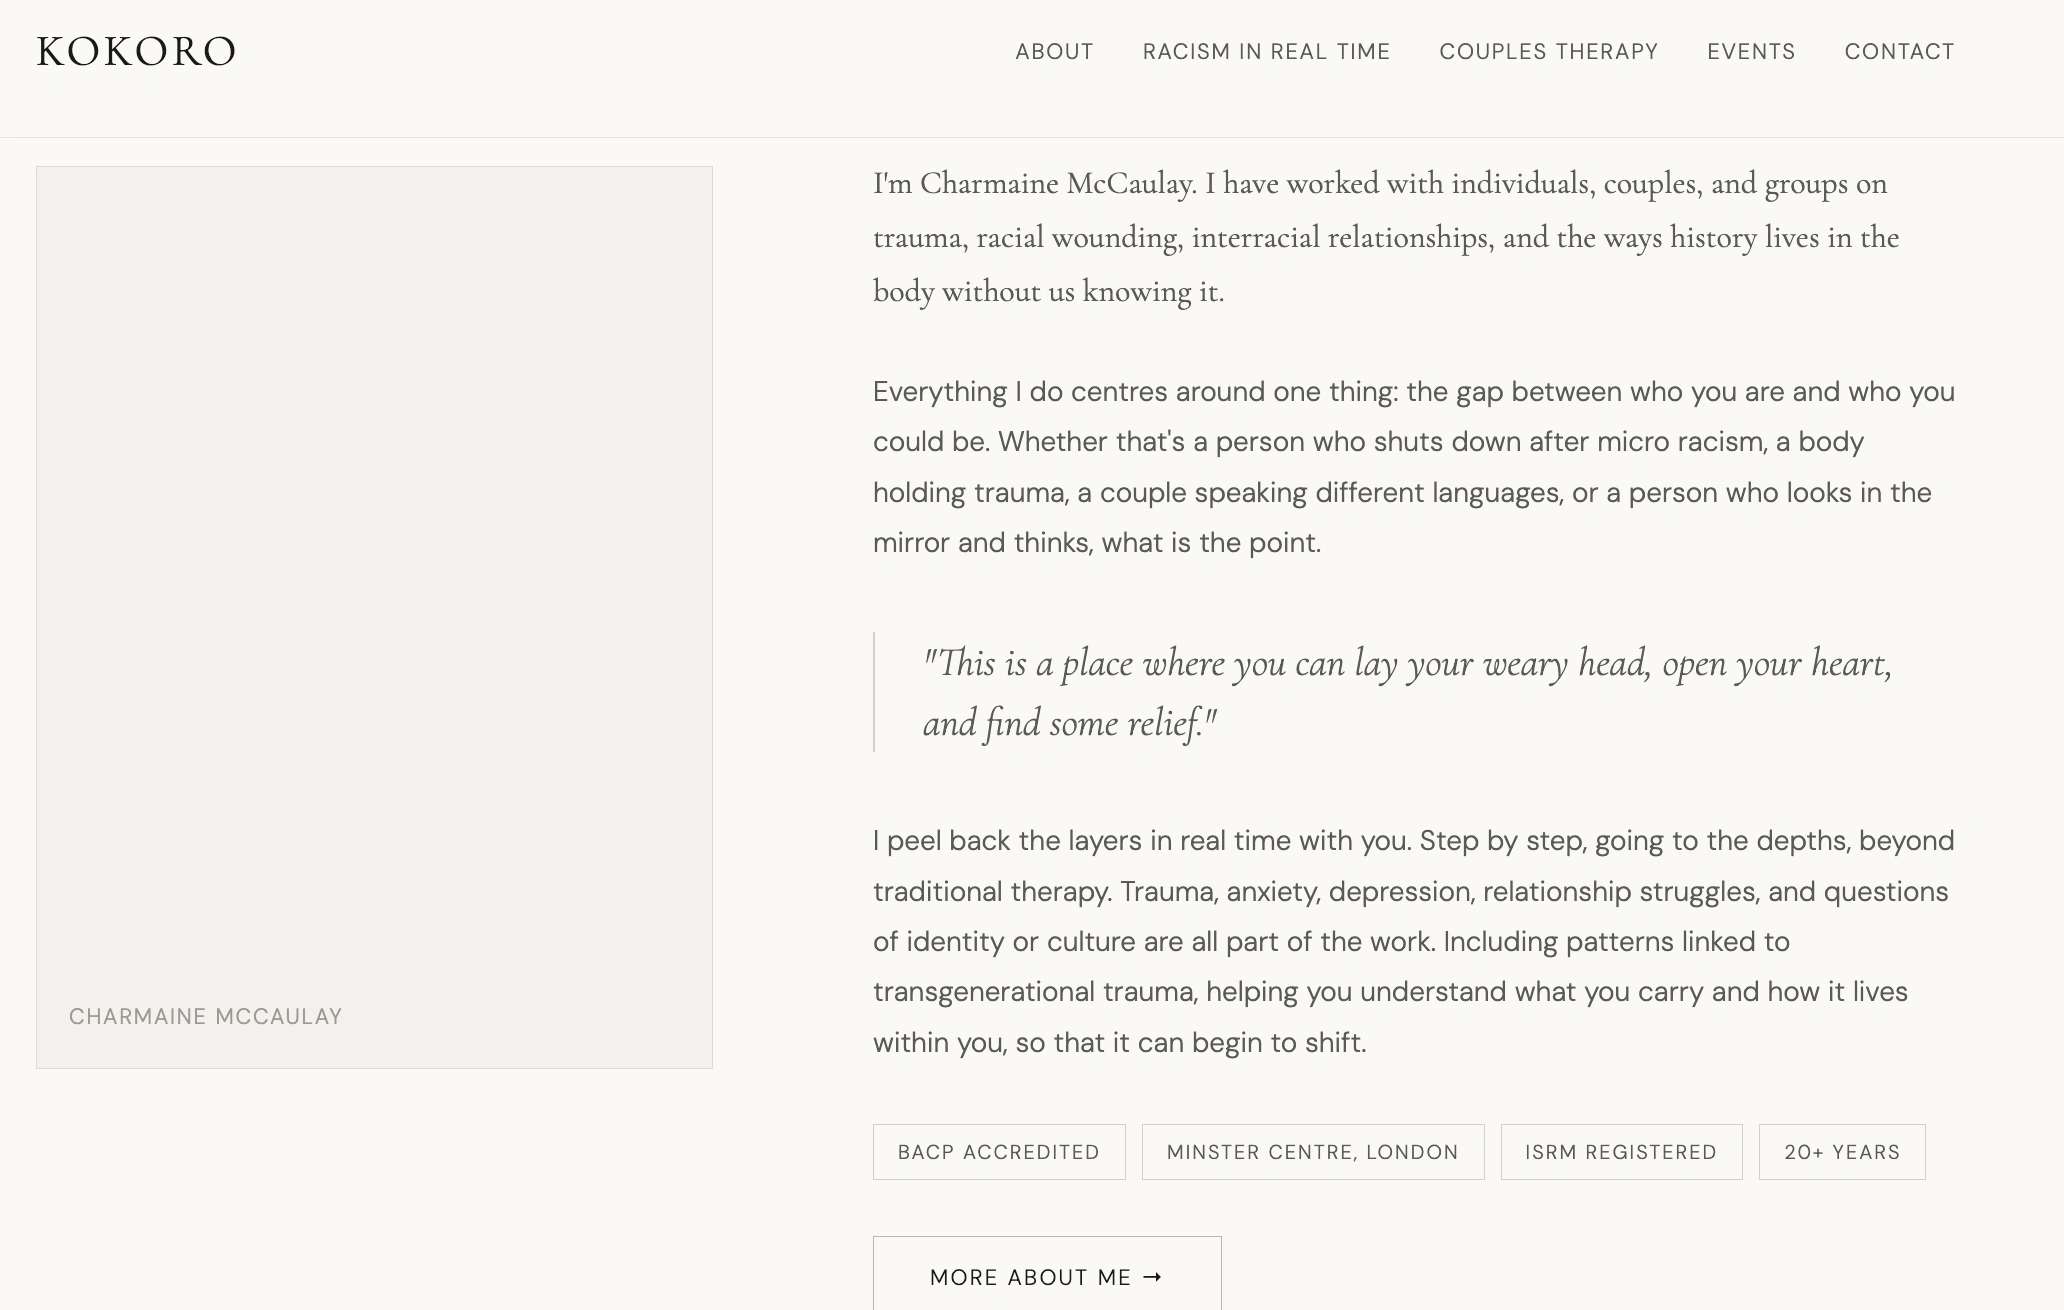Open the Contact page link

1899,52
